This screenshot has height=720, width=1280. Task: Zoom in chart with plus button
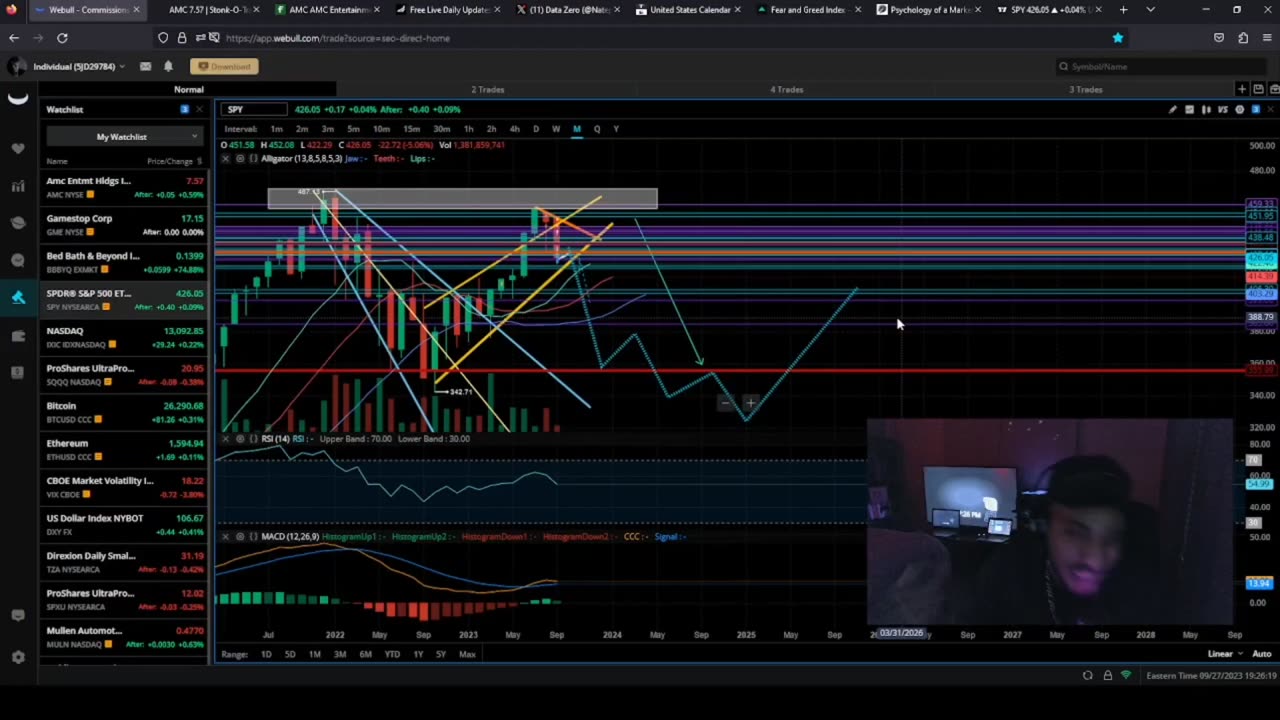click(750, 403)
